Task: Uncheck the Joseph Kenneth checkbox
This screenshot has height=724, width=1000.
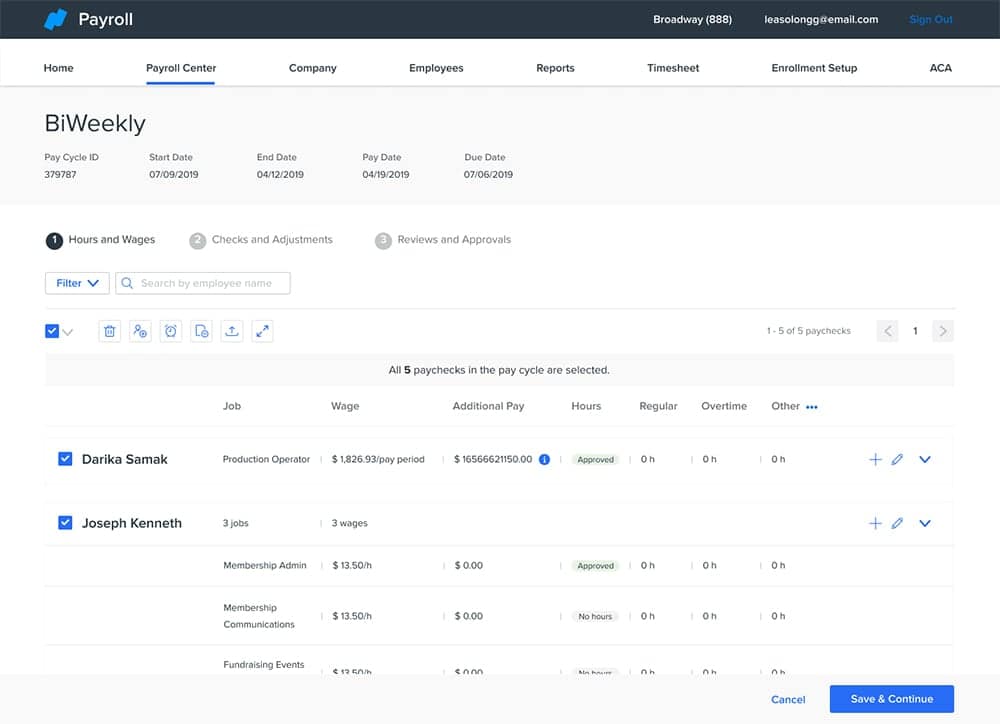Action: (65, 522)
